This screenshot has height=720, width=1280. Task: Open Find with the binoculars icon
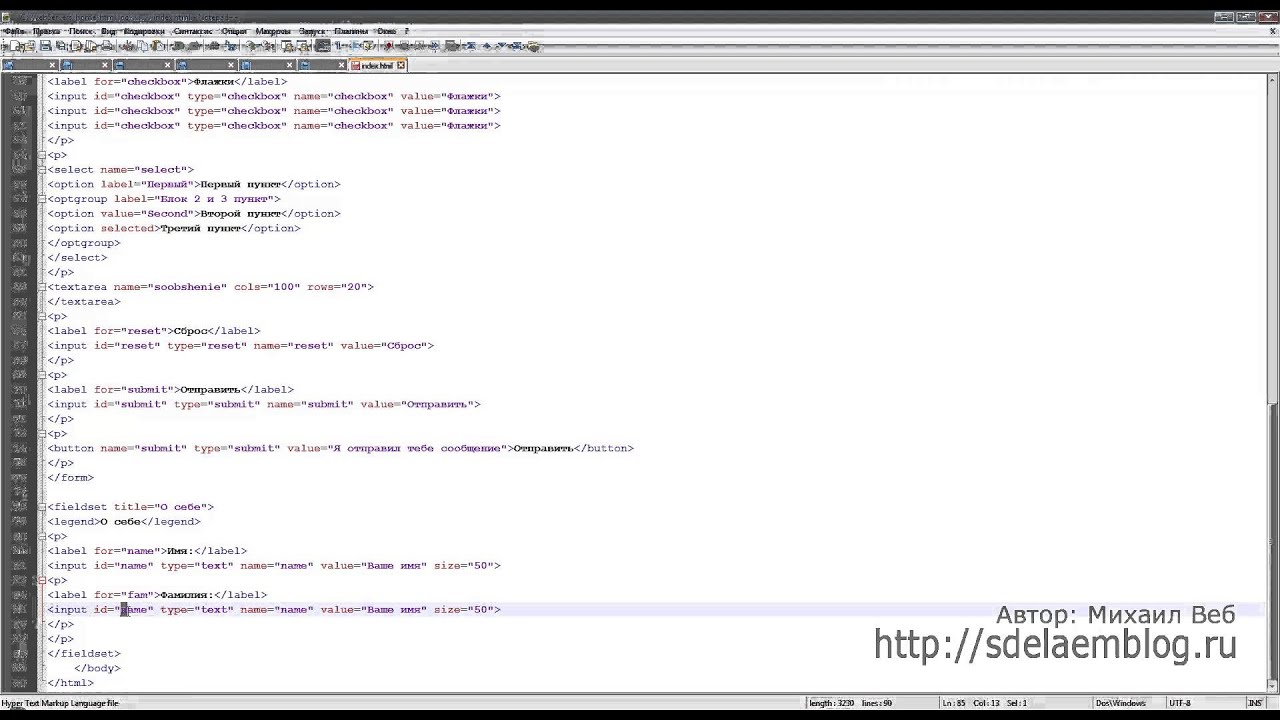214,46
